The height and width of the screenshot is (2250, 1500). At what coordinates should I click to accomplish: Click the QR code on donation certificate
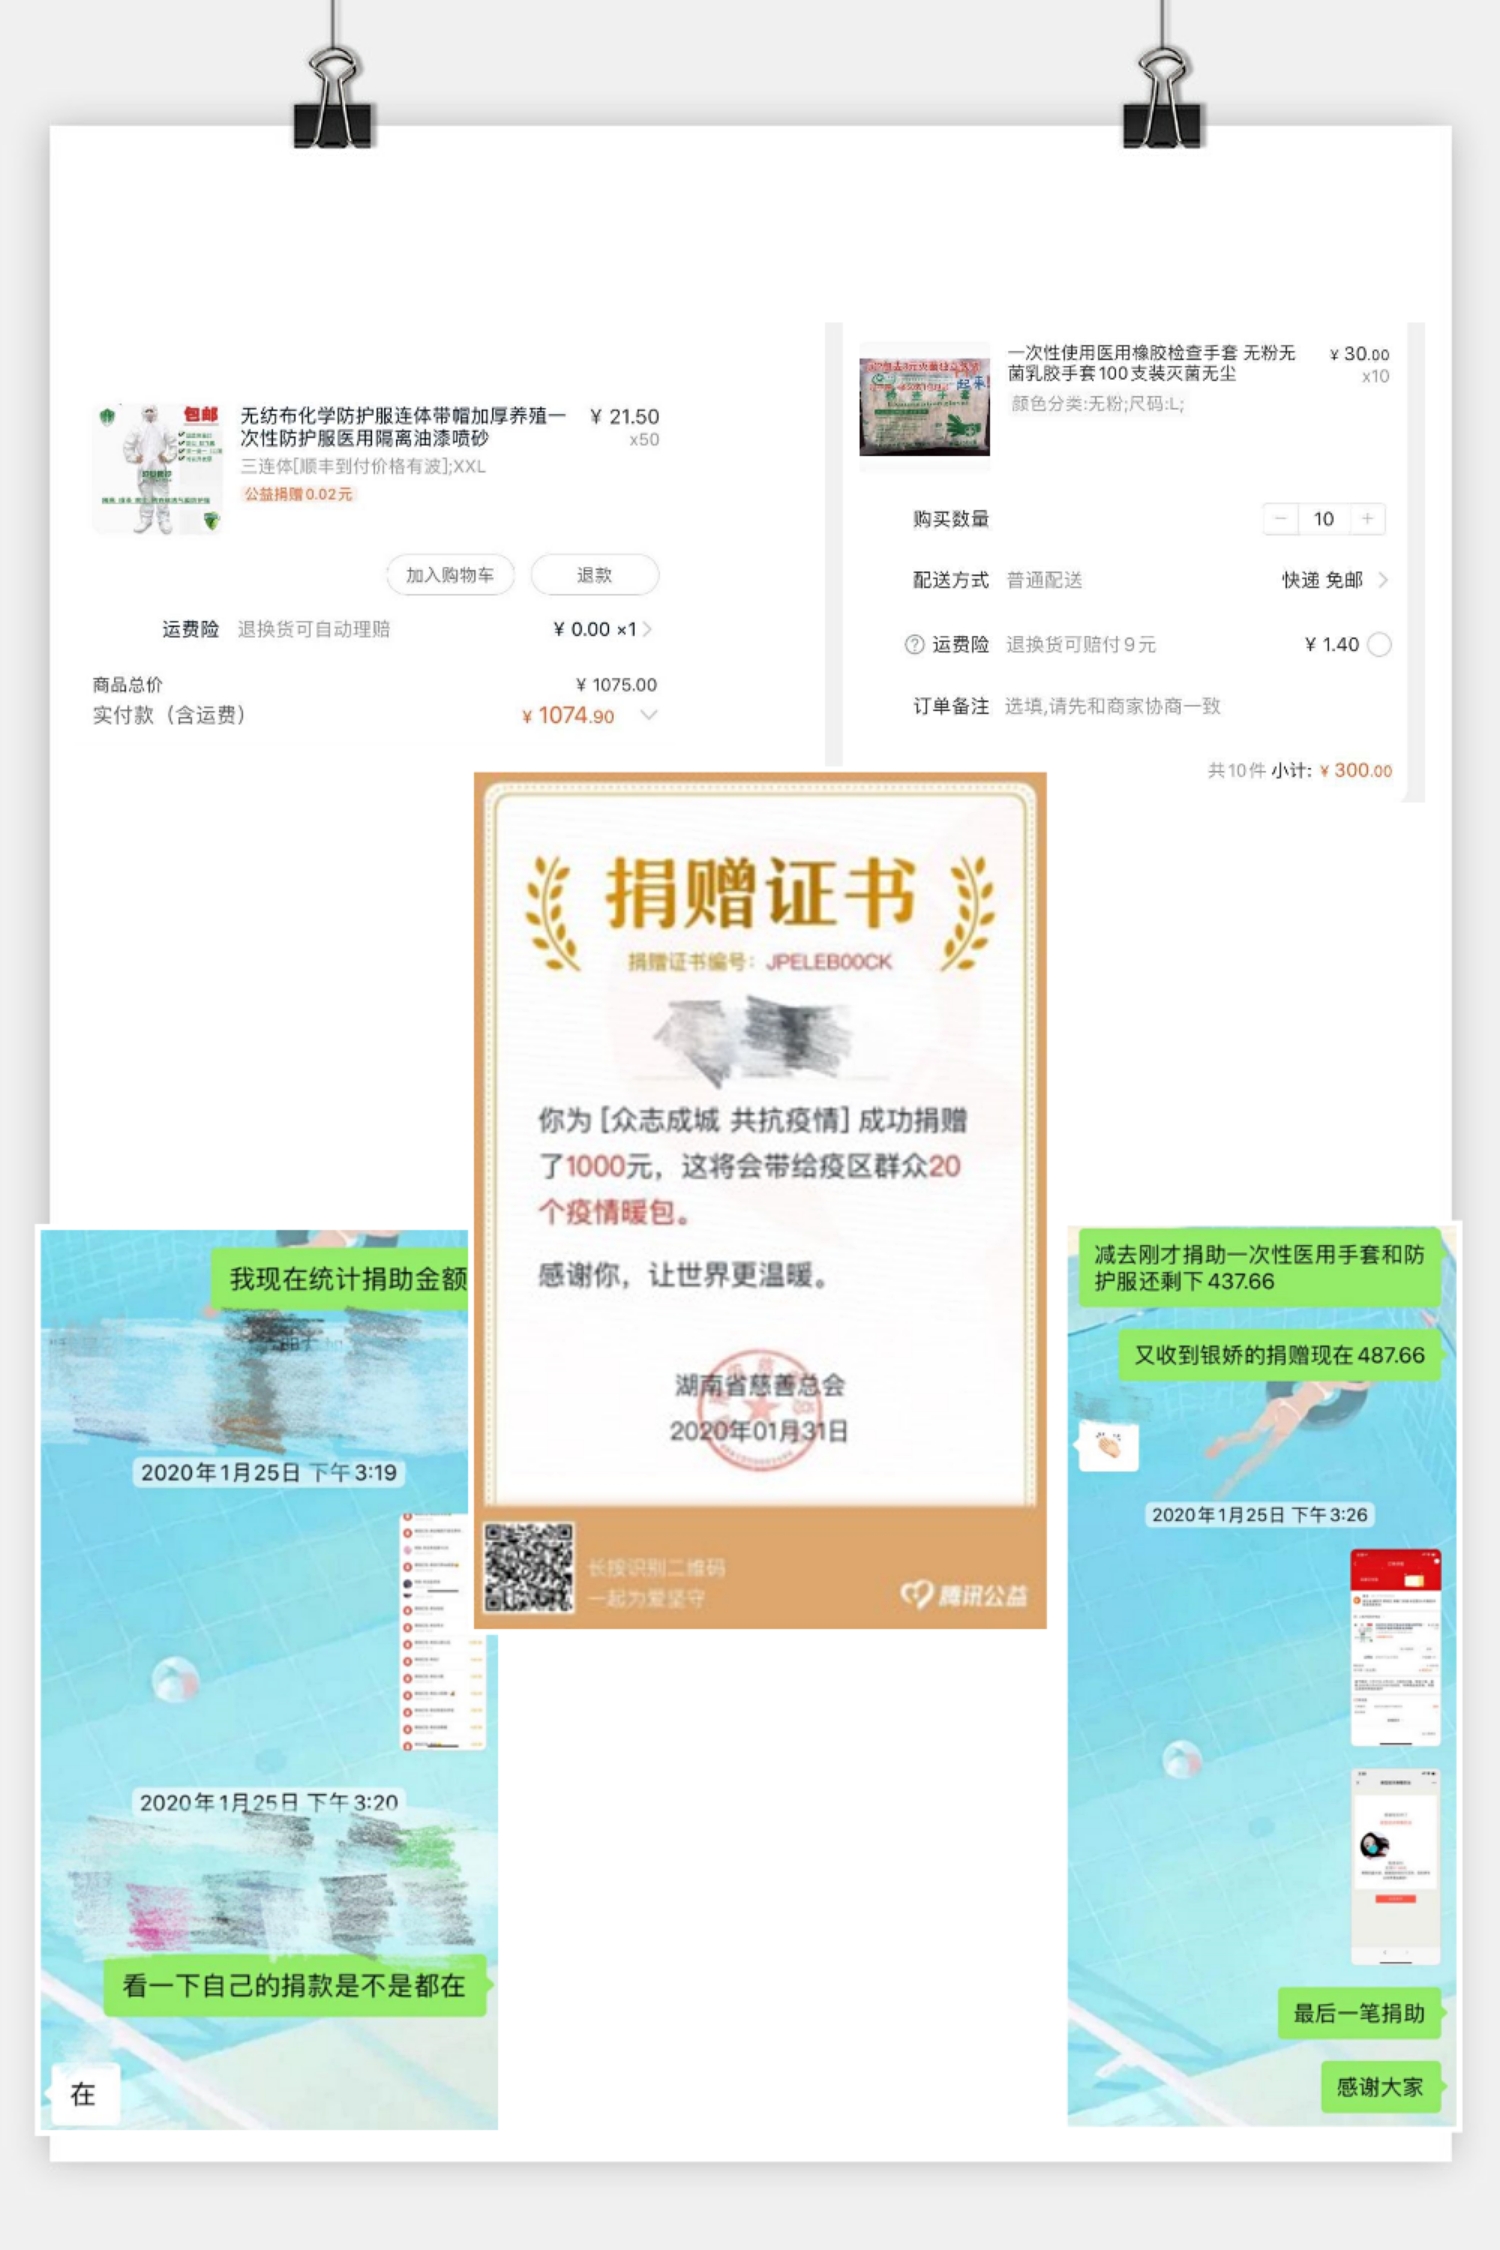pos(529,1568)
